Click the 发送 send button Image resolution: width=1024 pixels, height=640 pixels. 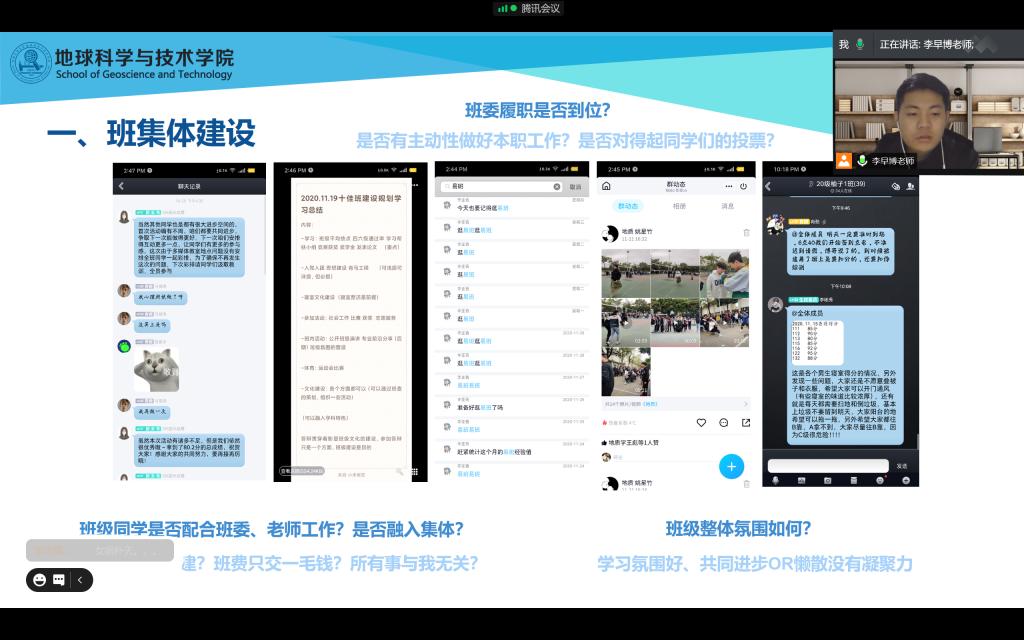(x=902, y=466)
